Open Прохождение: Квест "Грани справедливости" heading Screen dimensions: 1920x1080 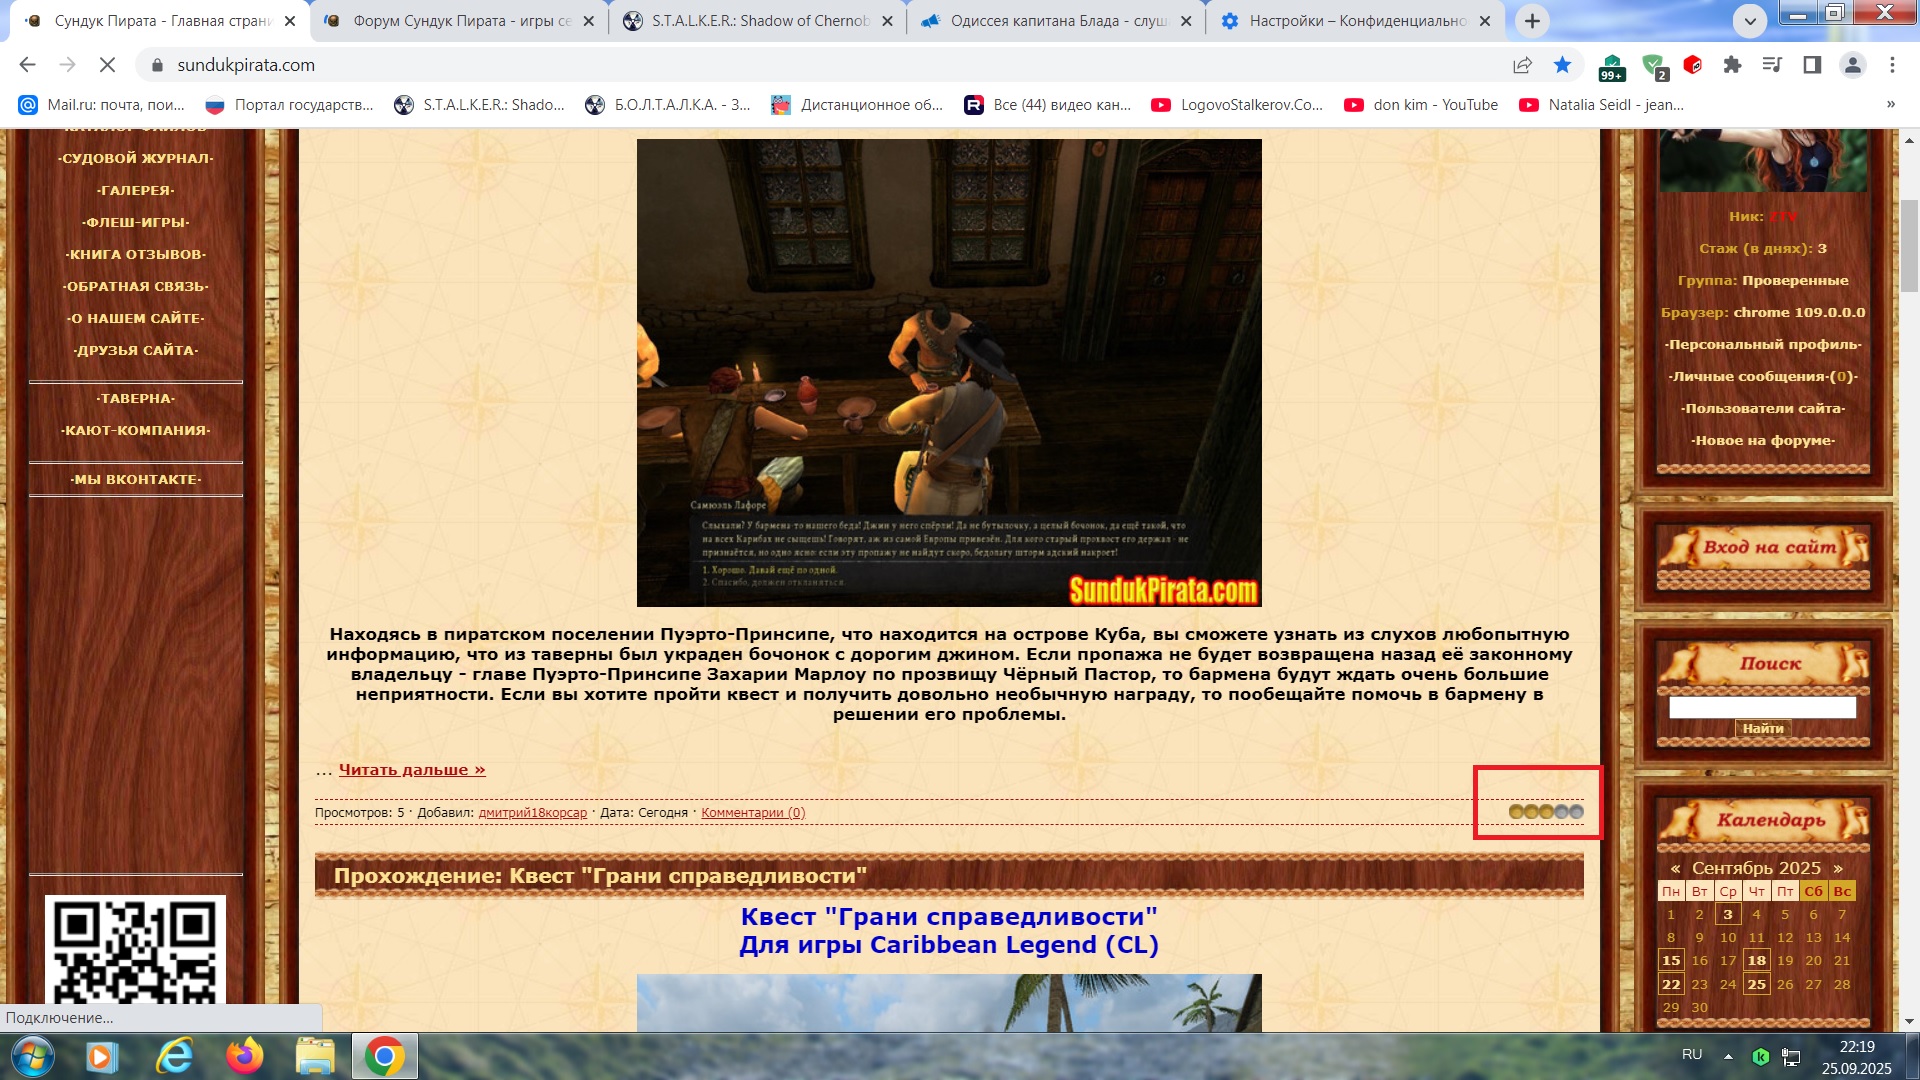(x=600, y=876)
